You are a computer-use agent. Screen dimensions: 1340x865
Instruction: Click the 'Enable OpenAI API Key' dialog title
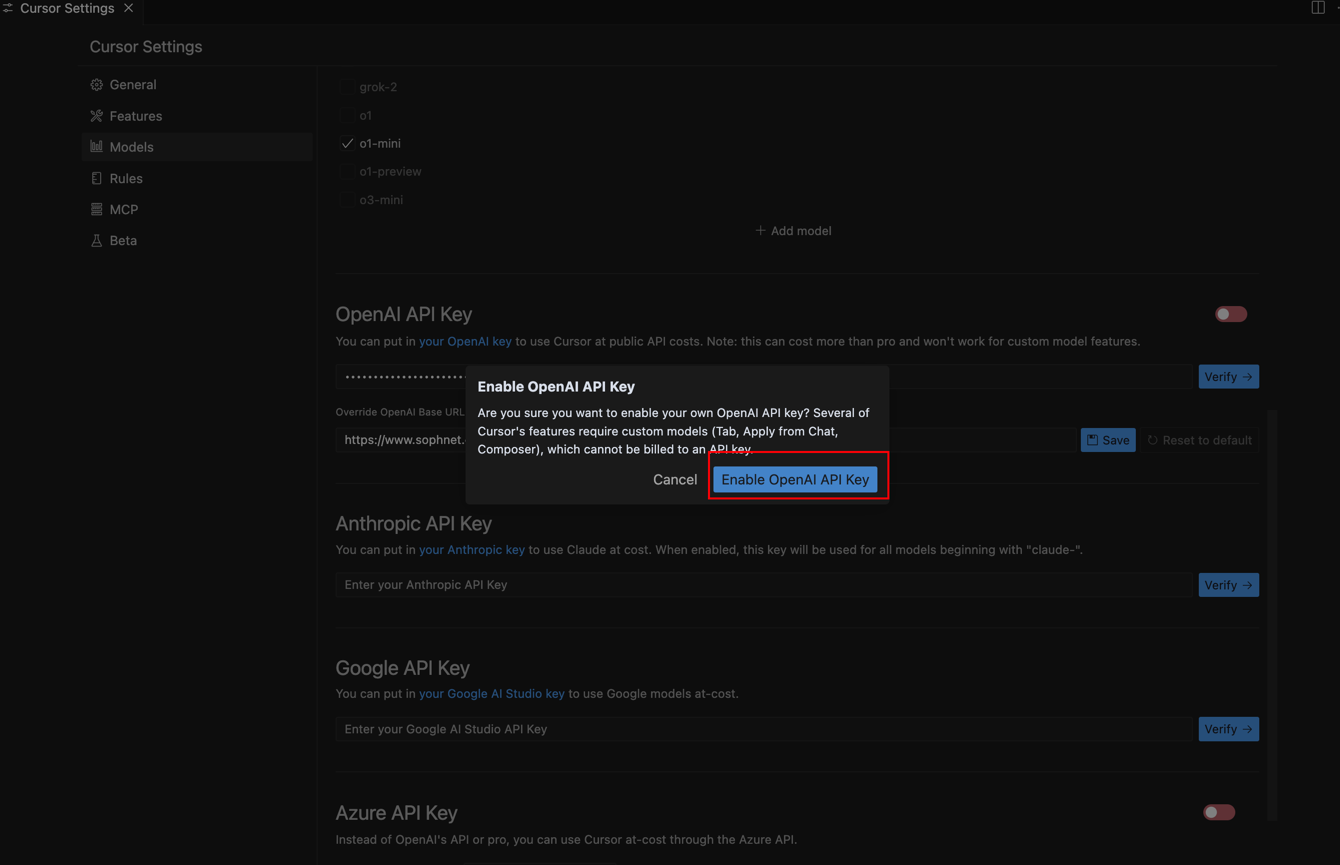[556, 386]
